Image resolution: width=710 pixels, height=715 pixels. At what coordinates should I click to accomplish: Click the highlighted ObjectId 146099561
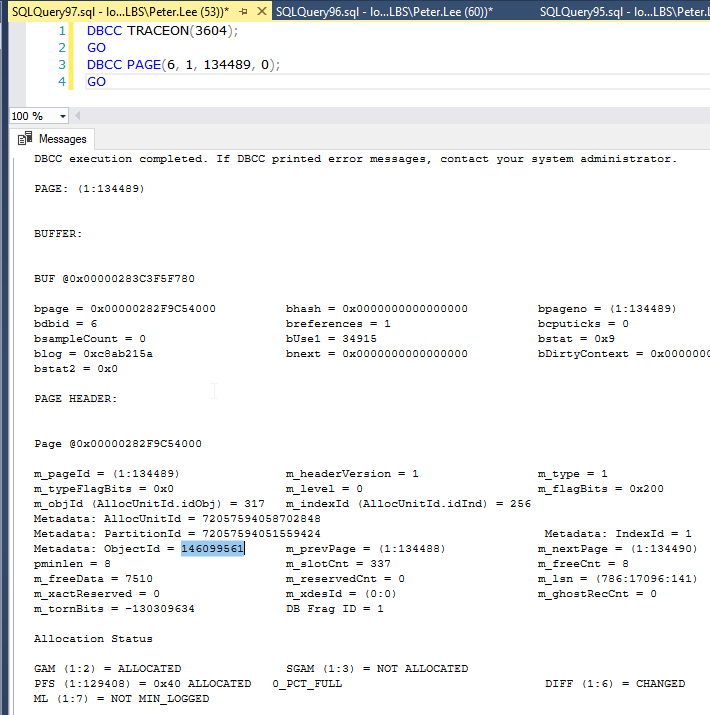(212, 548)
